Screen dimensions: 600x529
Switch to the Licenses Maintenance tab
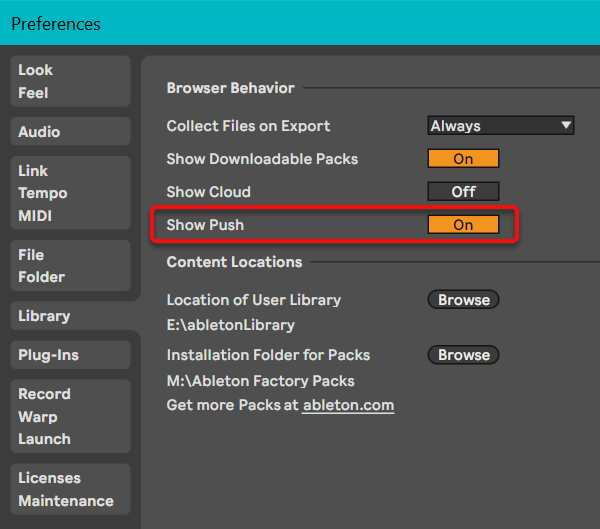(x=70, y=489)
